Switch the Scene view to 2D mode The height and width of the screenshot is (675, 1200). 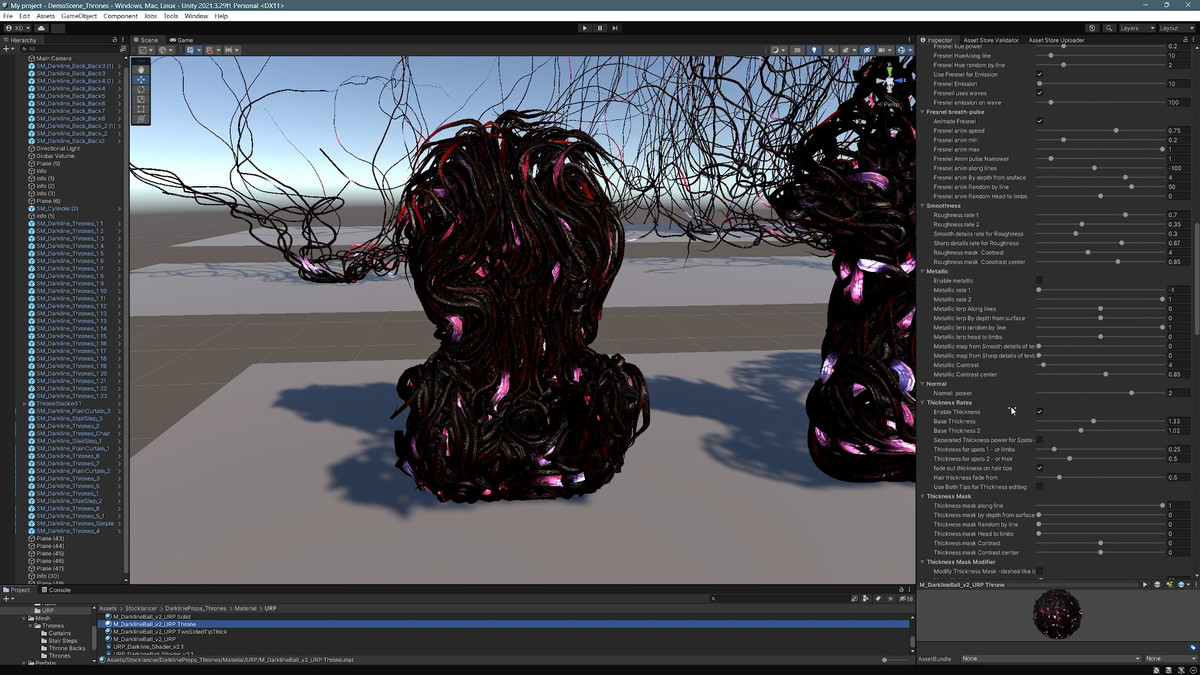tap(797, 50)
